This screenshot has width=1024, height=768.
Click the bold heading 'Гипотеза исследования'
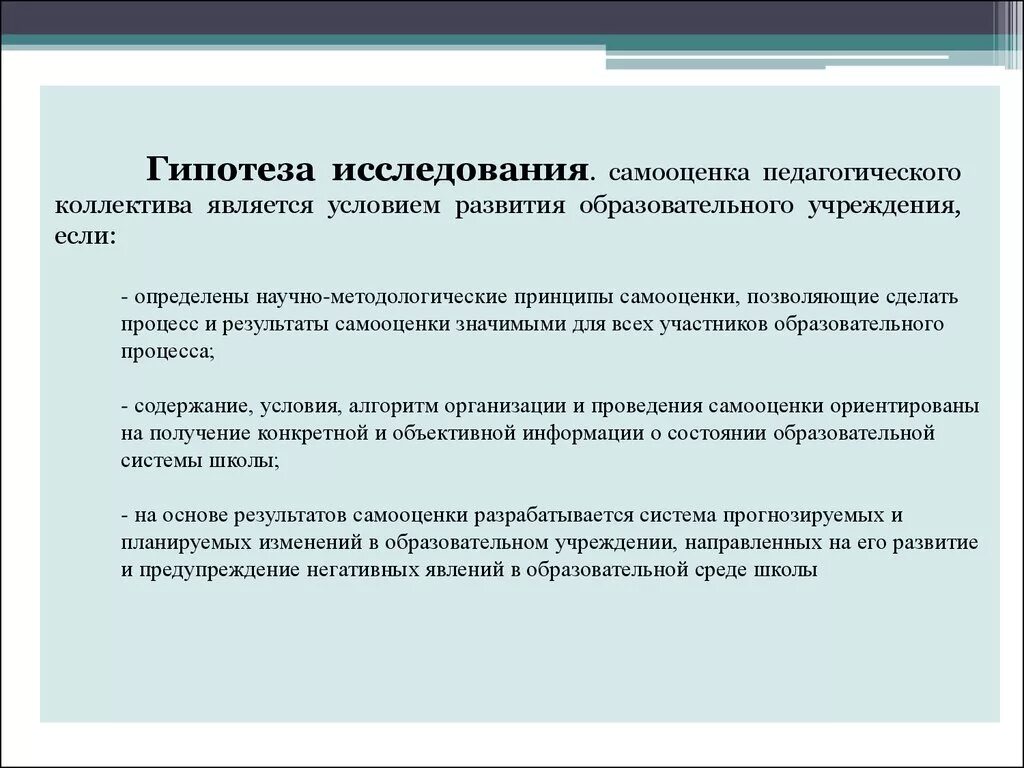366,170
